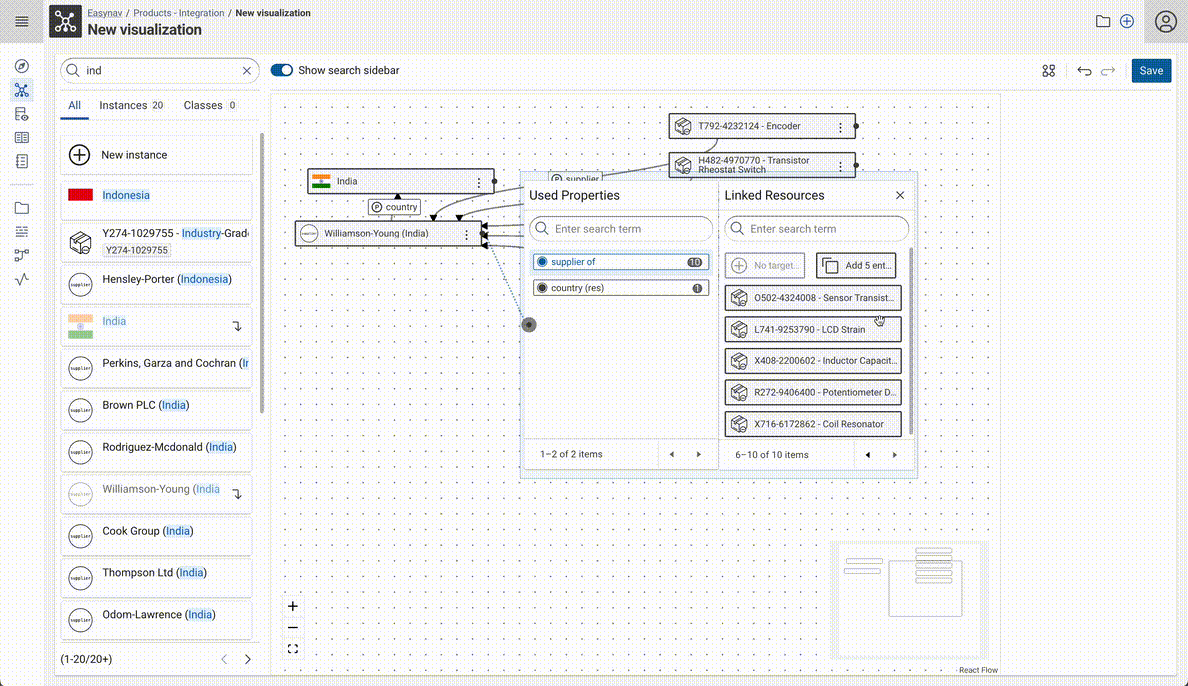This screenshot has width=1188, height=686.
Task: Click the Enter search term field under Used Properties
Action: (620, 228)
